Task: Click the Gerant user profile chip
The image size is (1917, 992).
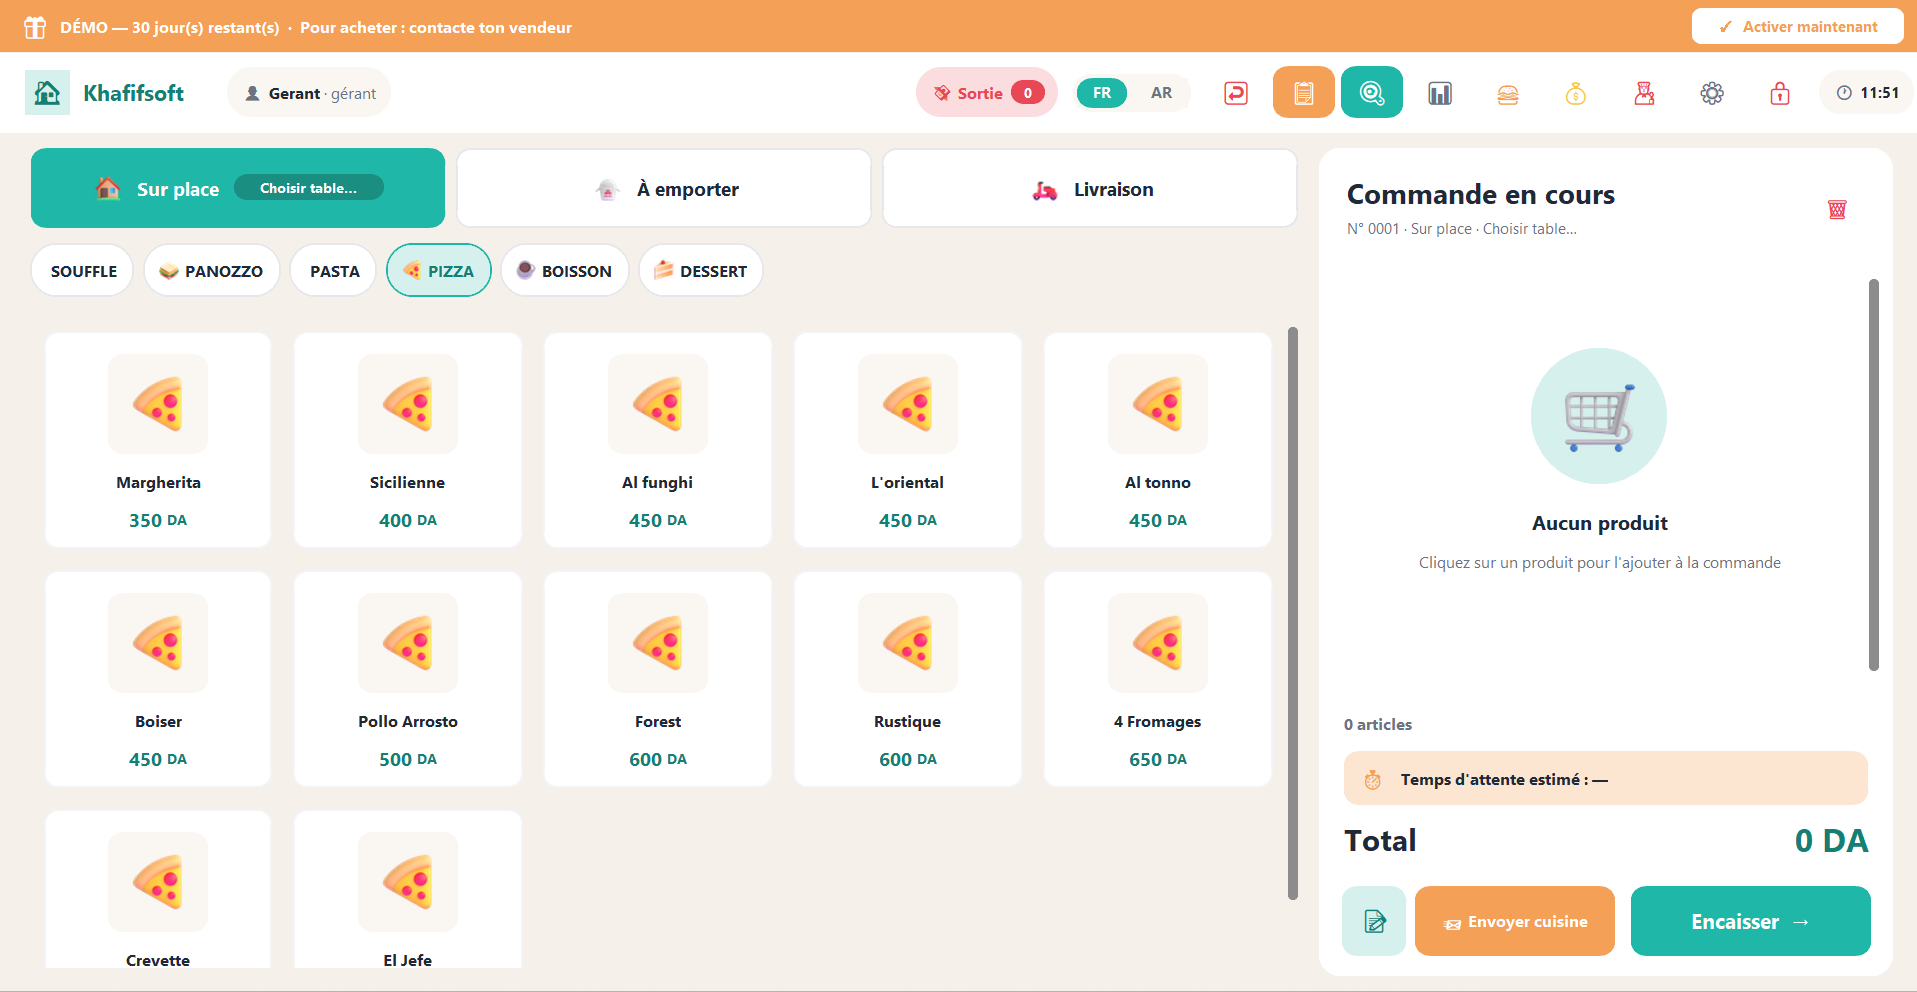Action: point(309,93)
